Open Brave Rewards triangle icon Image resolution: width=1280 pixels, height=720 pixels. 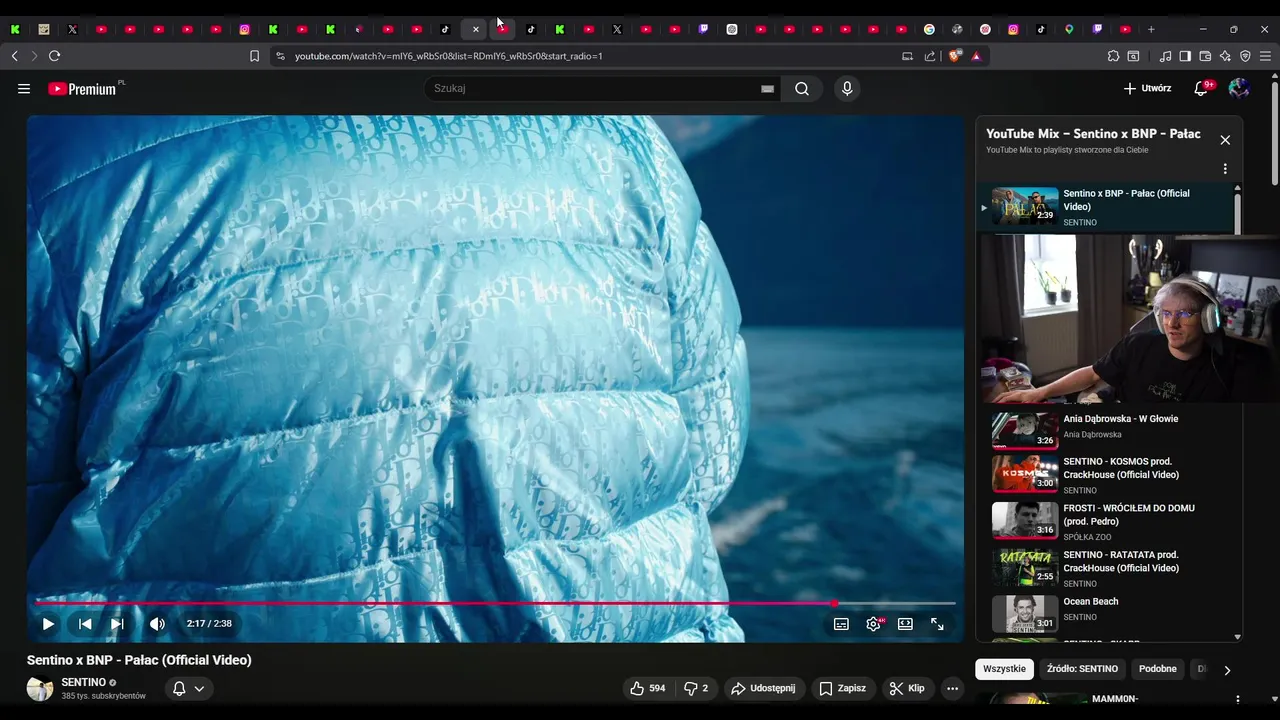coord(976,56)
